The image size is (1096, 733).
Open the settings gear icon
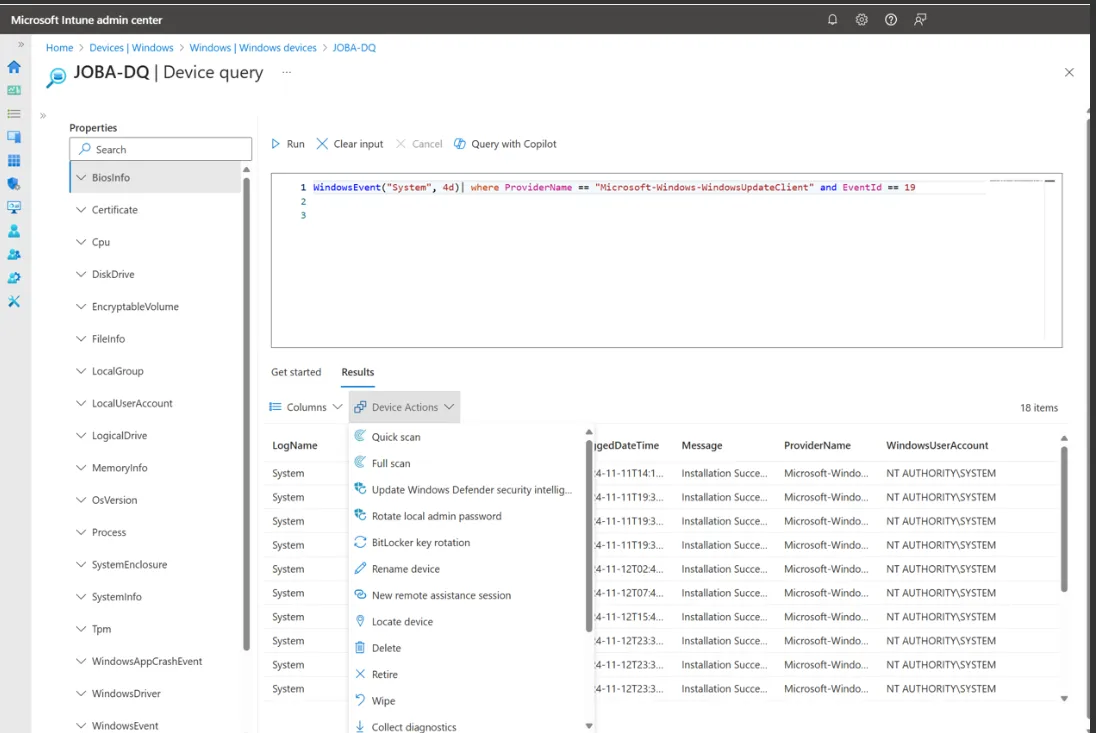click(x=861, y=20)
